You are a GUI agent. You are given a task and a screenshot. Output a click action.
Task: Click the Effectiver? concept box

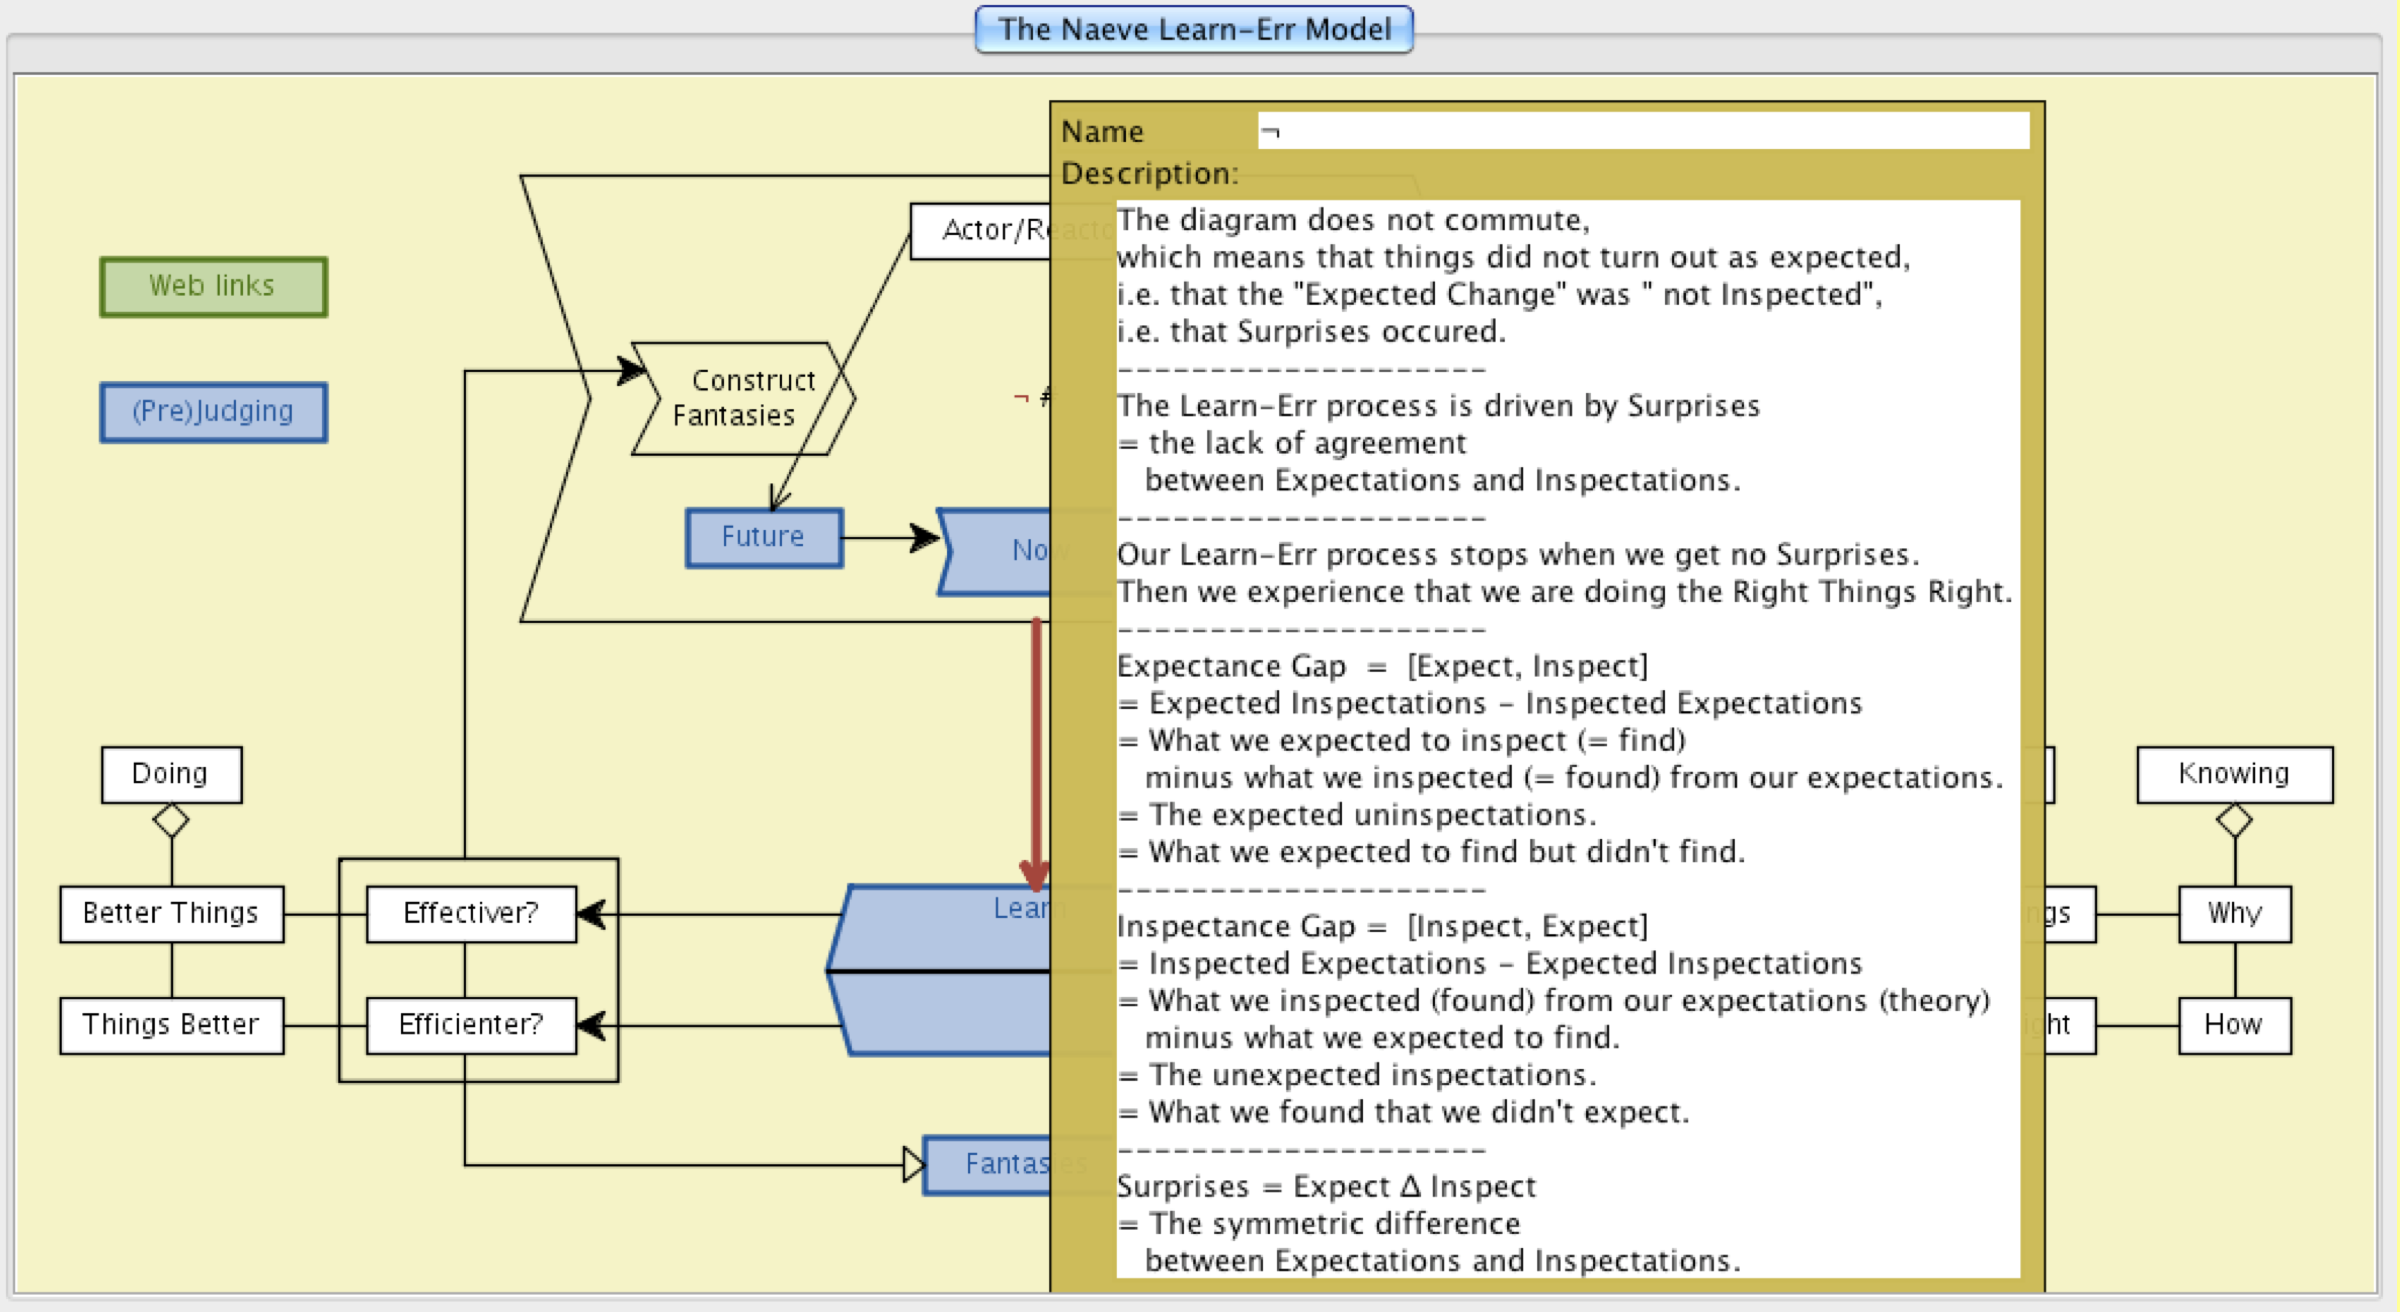coord(471,913)
